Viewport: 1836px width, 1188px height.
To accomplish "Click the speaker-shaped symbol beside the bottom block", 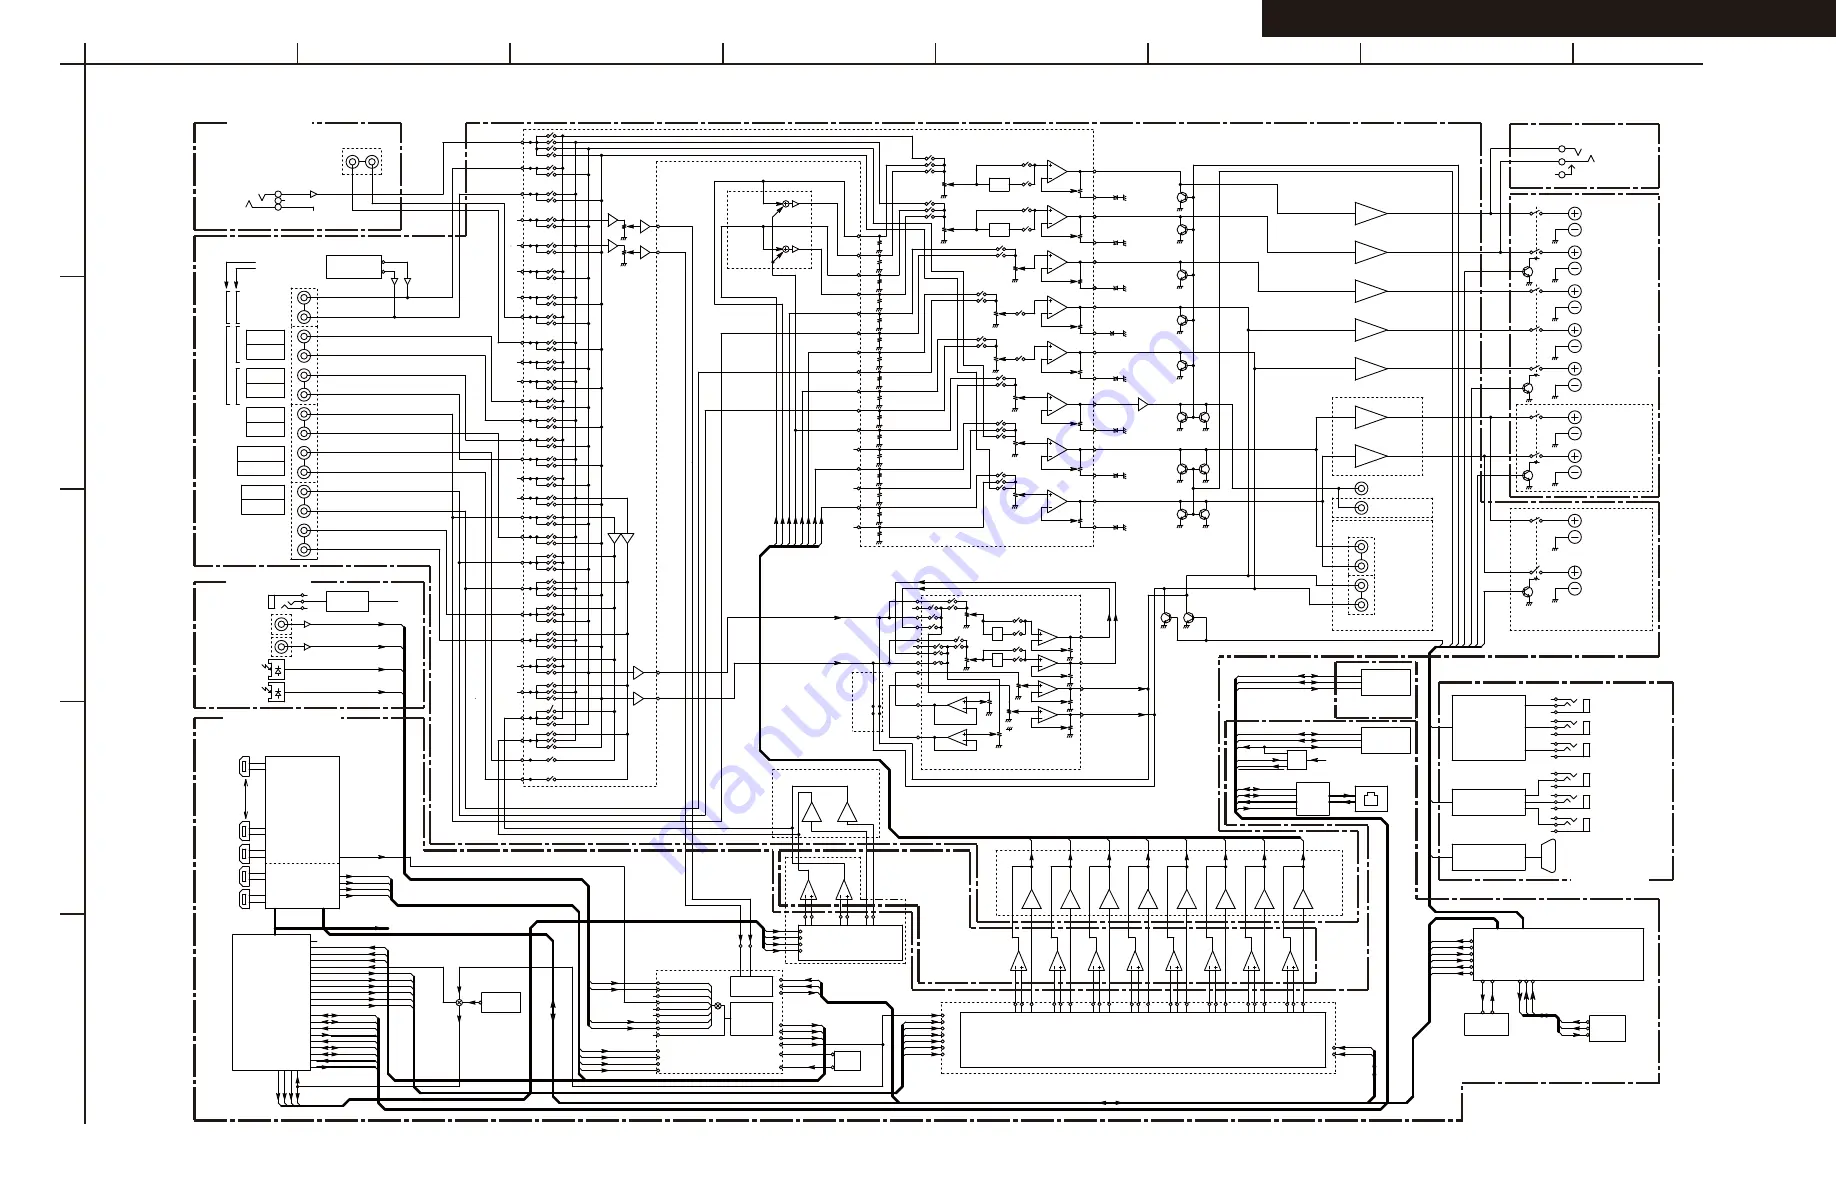I will 1548,857.
